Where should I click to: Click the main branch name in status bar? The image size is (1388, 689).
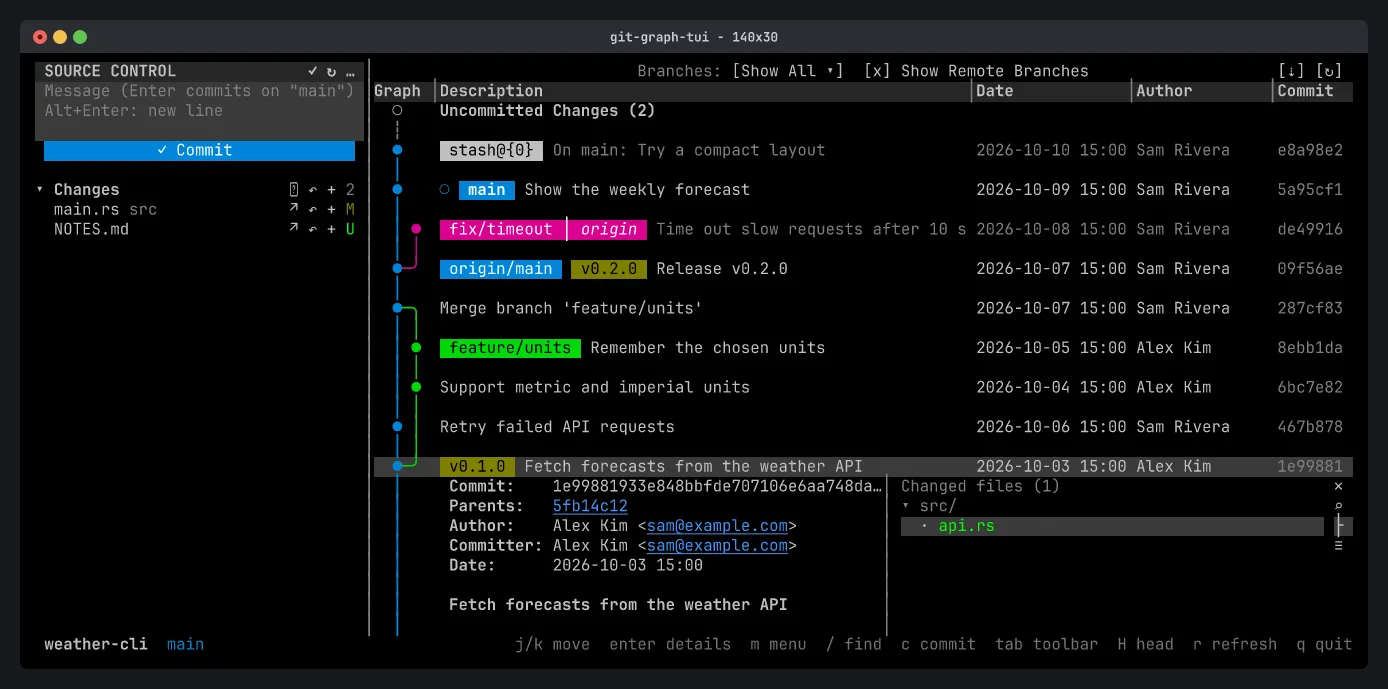pos(185,644)
